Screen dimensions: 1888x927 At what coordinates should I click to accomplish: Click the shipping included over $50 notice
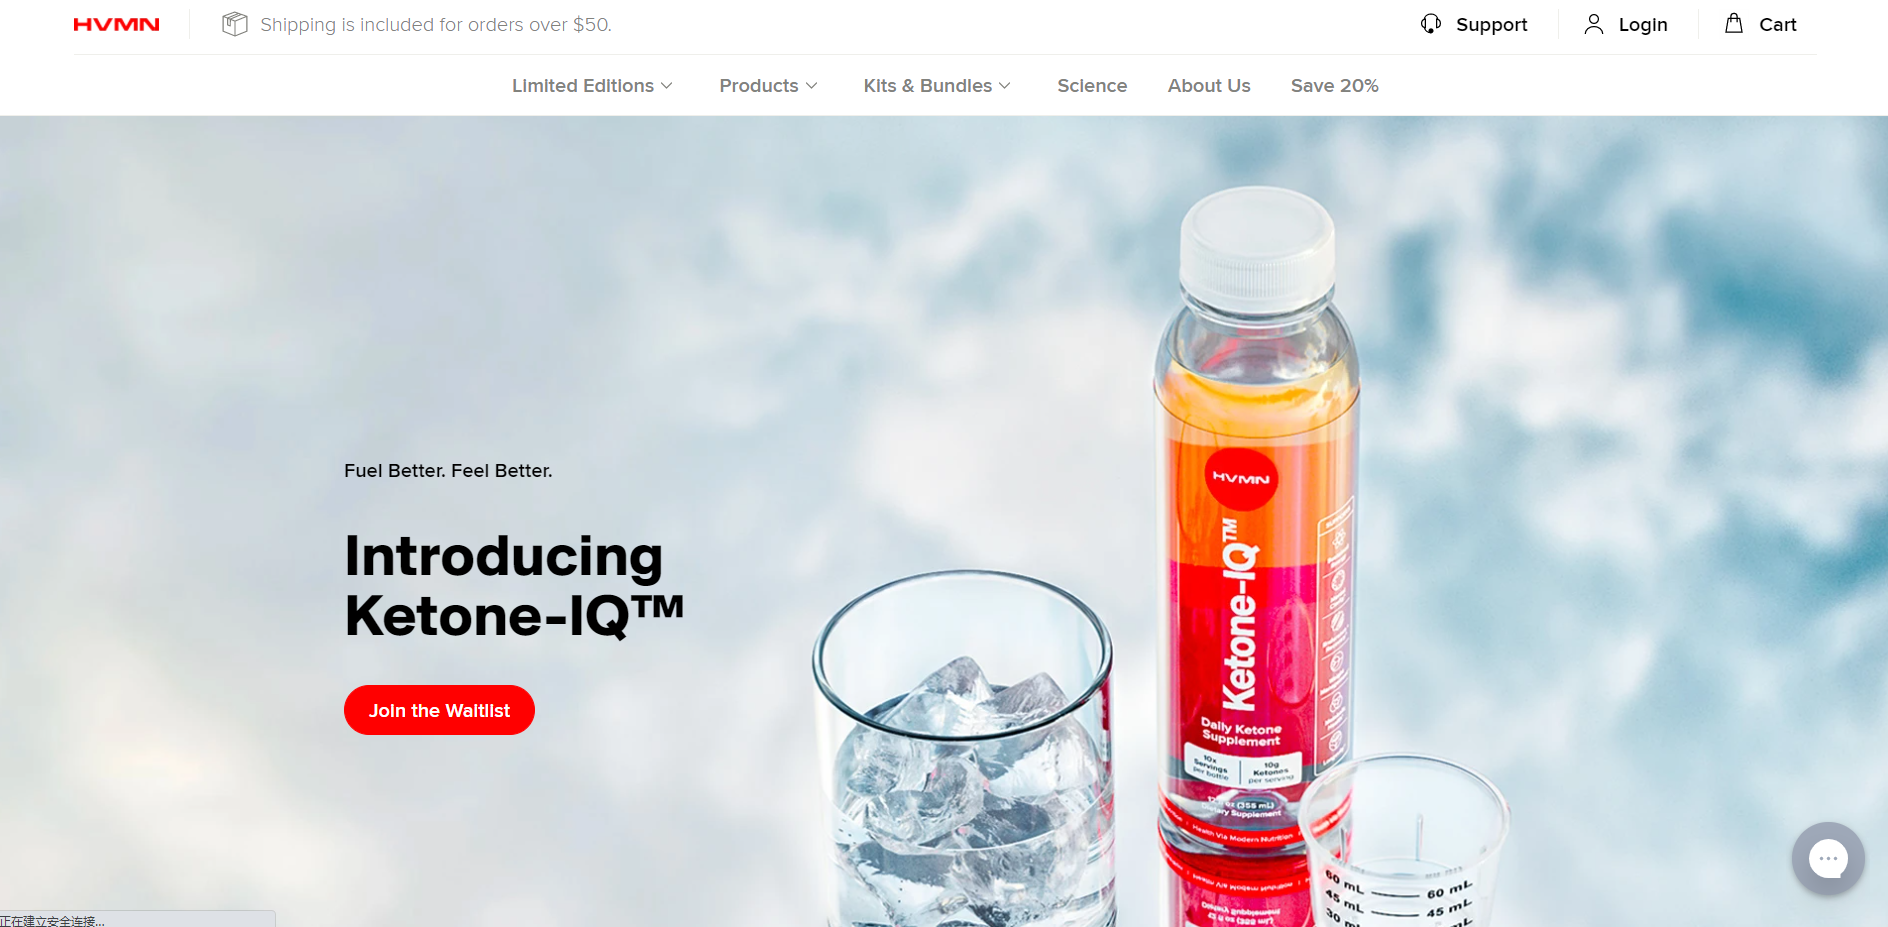pos(436,24)
